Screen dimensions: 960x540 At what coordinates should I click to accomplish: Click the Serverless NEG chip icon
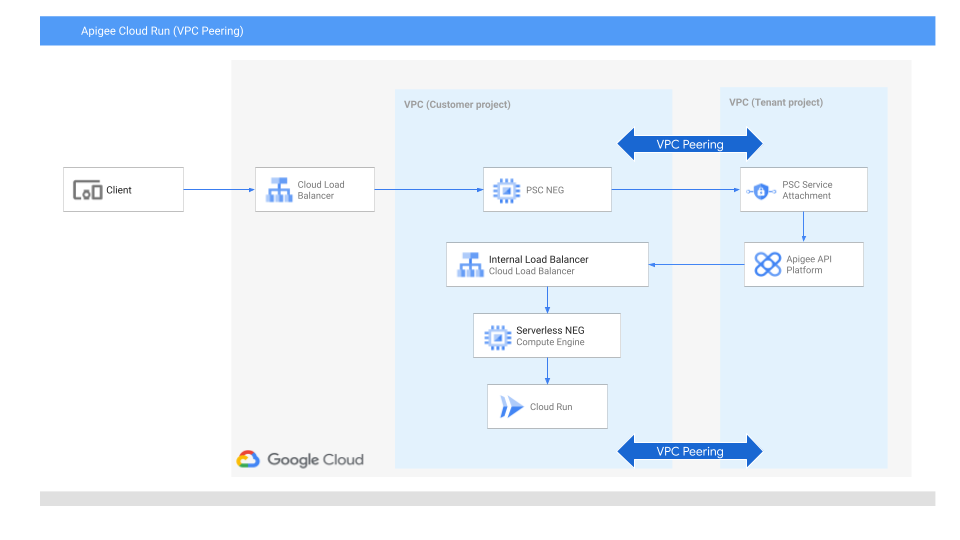click(x=498, y=337)
